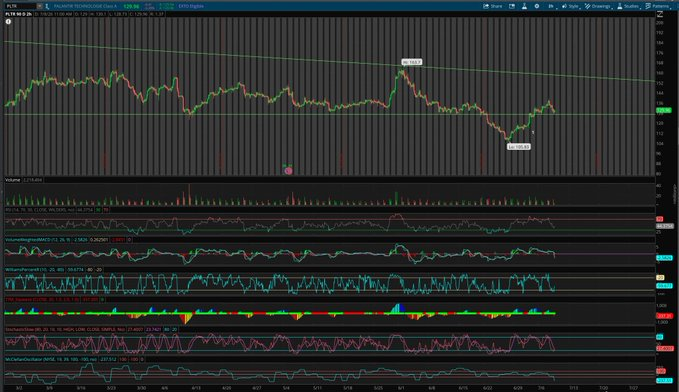Click the TTM_Squeeze study label

tap(42, 299)
